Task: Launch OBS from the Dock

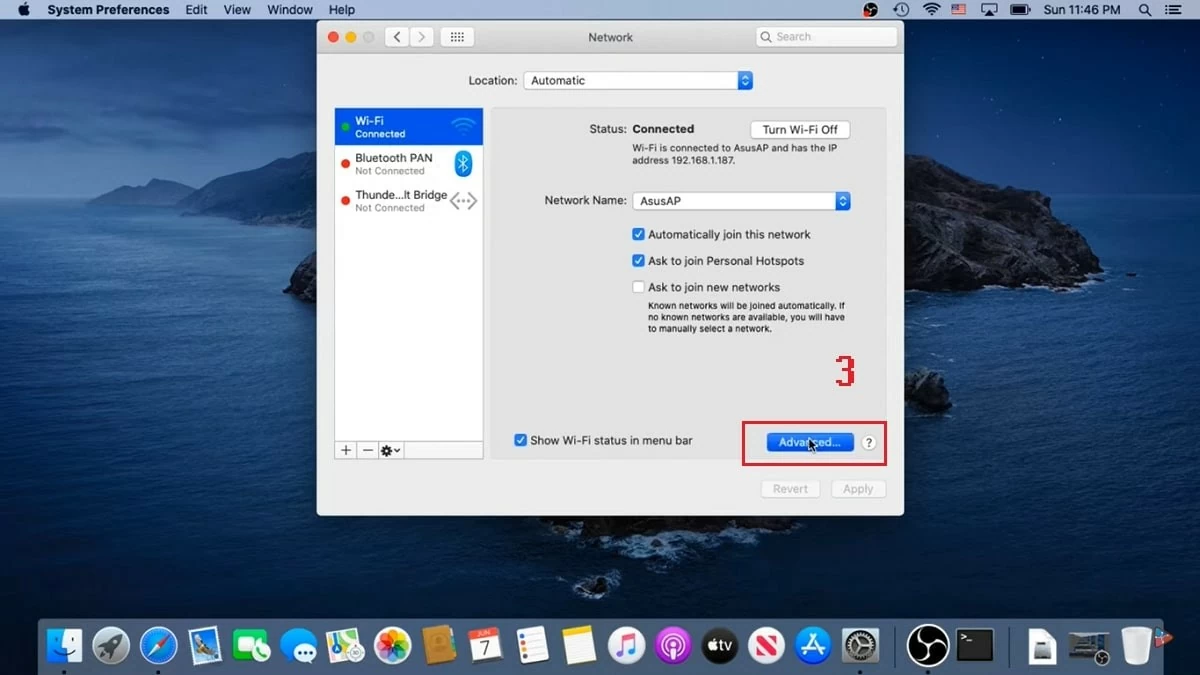Action: [x=927, y=646]
